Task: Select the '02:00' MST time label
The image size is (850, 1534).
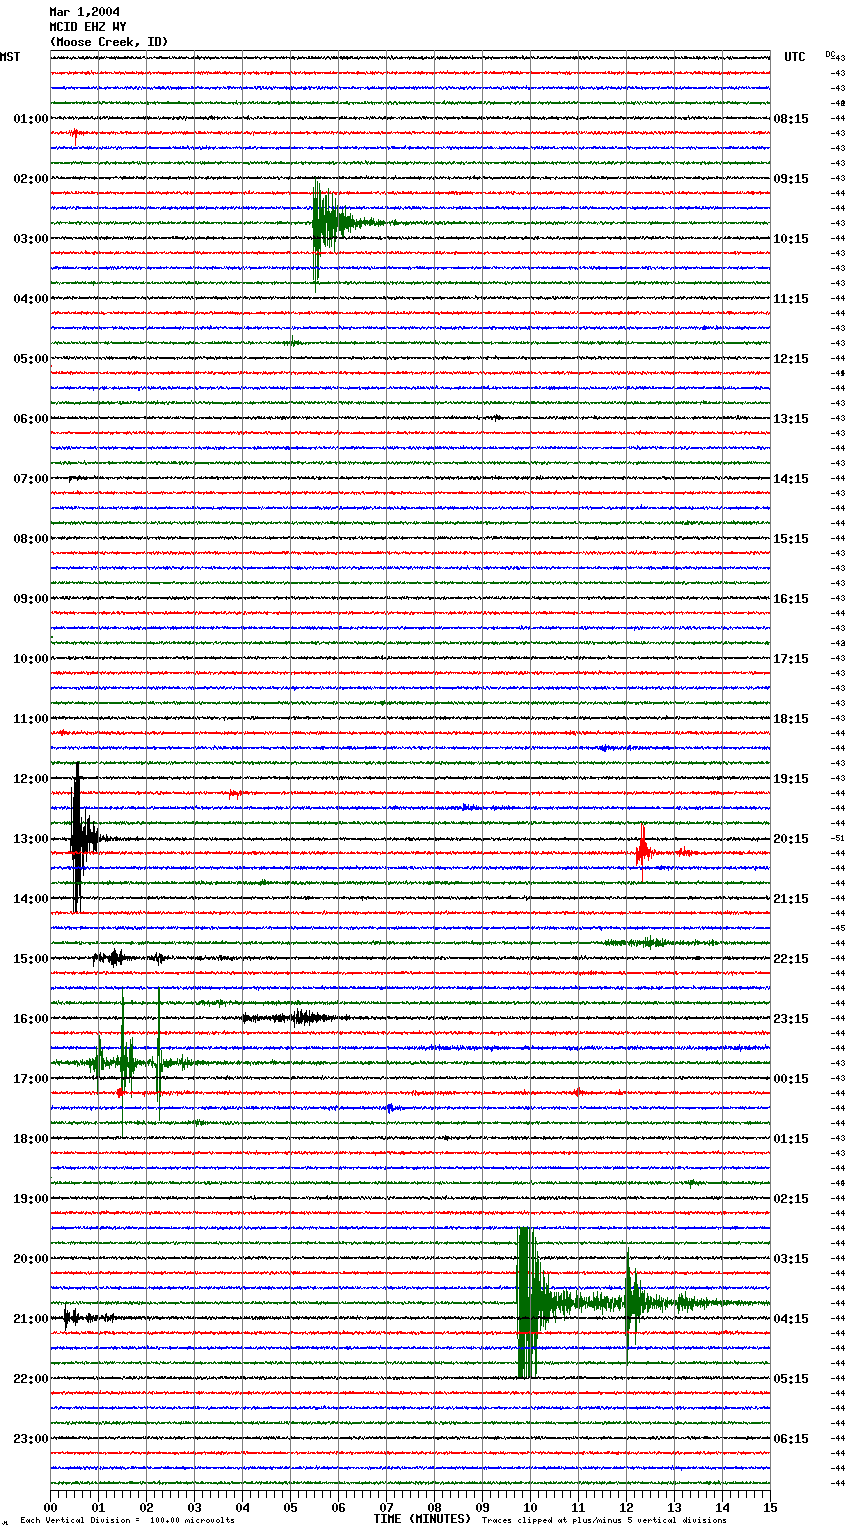Action: [31, 179]
